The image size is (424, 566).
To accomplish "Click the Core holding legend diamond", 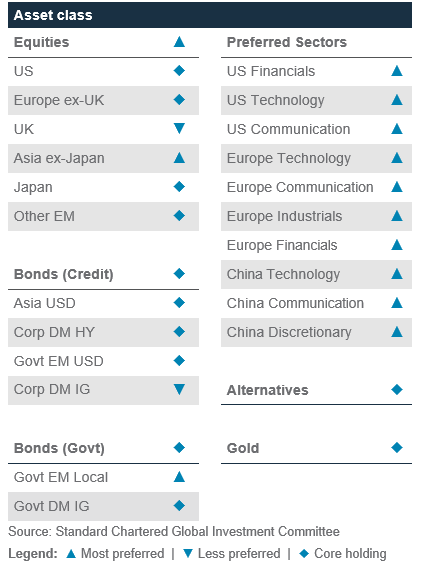I will pyautogui.click(x=304, y=553).
